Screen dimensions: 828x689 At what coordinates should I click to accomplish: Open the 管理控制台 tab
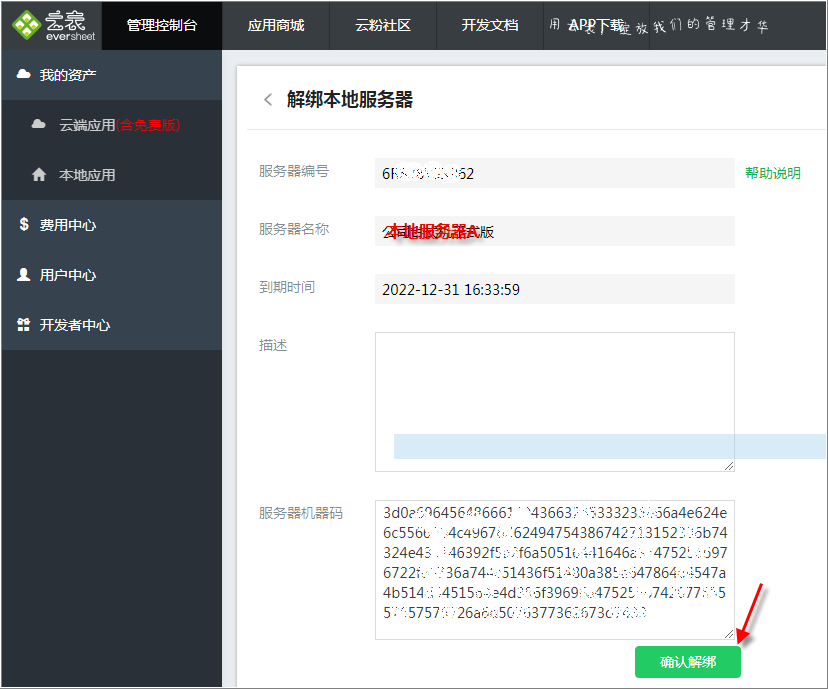tap(162, 25)
